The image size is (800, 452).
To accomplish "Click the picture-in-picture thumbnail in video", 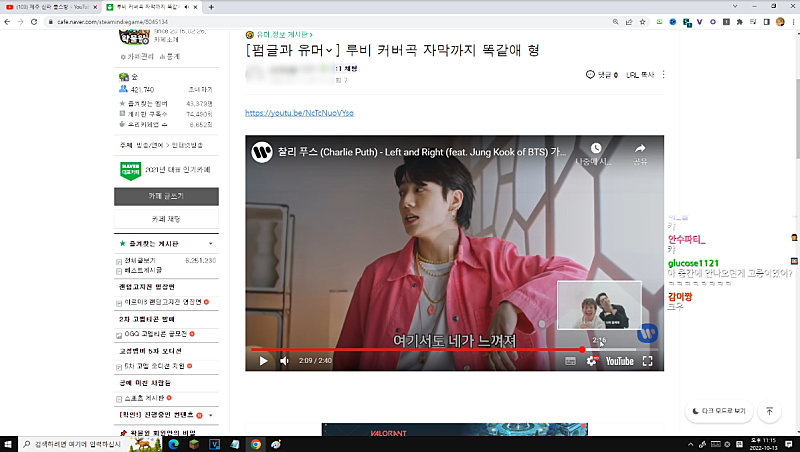I will coord(599,305).
